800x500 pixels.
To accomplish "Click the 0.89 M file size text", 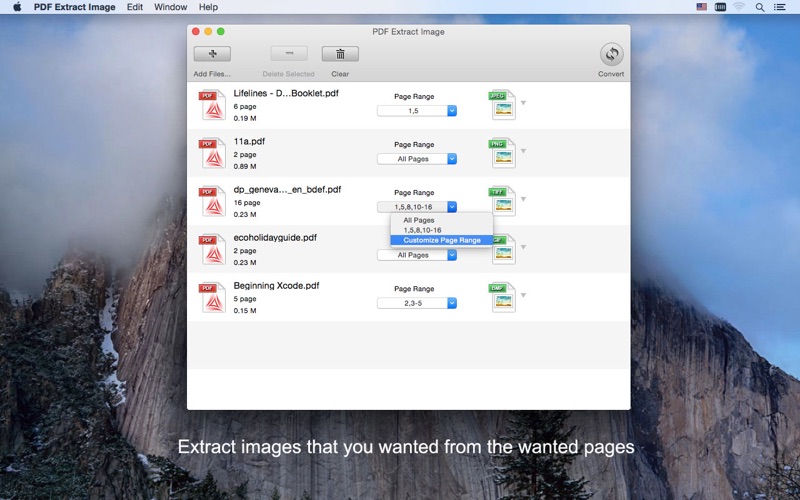I will click(x=245, y=166).
